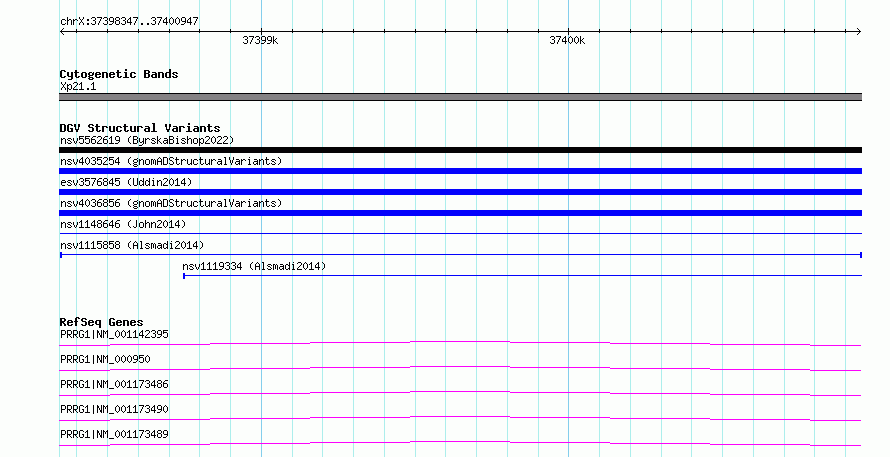890x457 pixels.
Task: Click the nsv1115858 variant line
Action: tap(460, 255)
